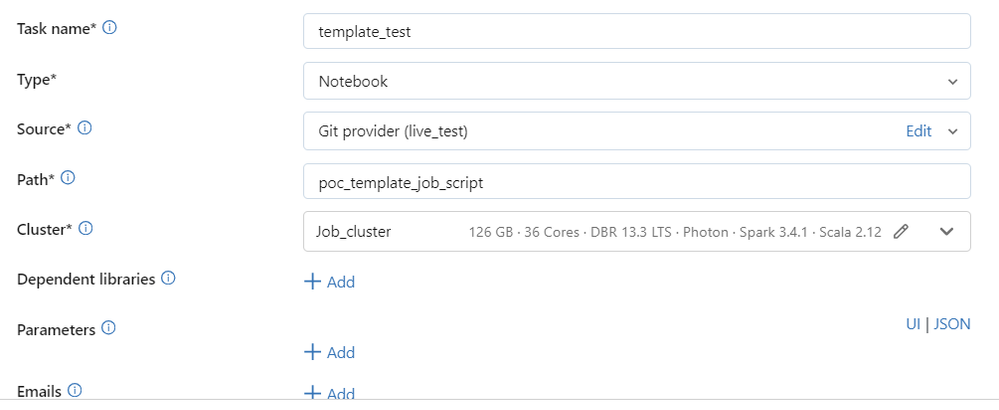999x410 pixels.
Task: Edit Job_cluster using the pencil icon
Action: point(901,232)
